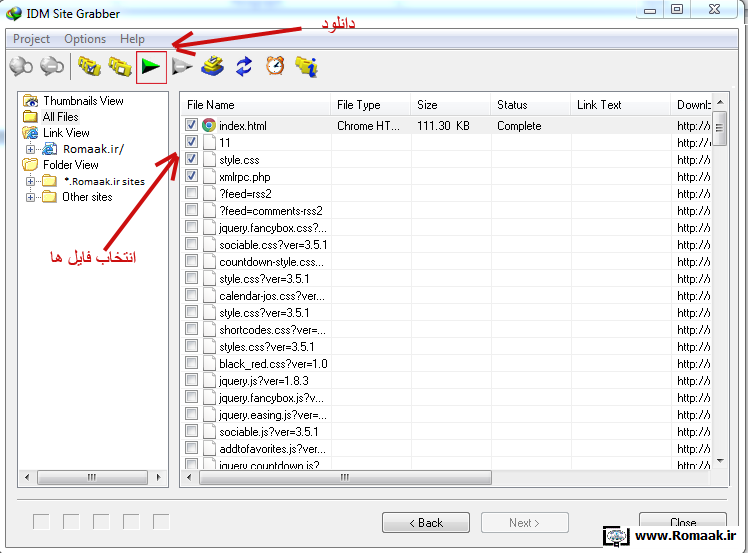Click the left tree scroll right arrow
The height and width of the screenshot is (553, 748).
158,477
